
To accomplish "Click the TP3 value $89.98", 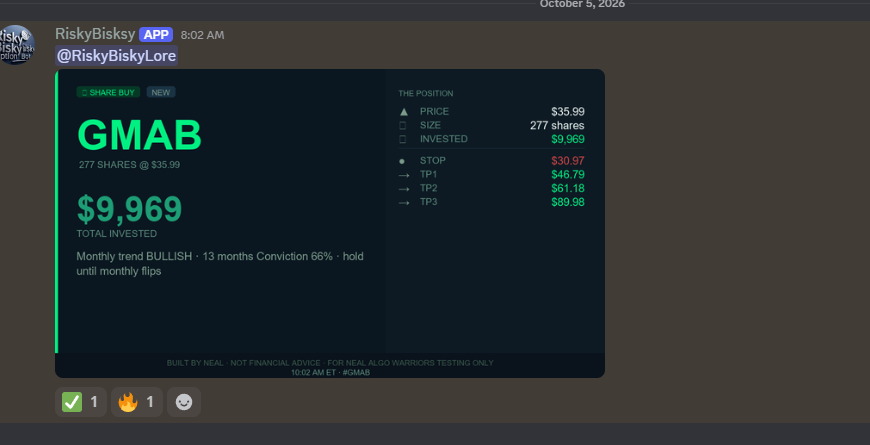I will click(x=568, y=203).
